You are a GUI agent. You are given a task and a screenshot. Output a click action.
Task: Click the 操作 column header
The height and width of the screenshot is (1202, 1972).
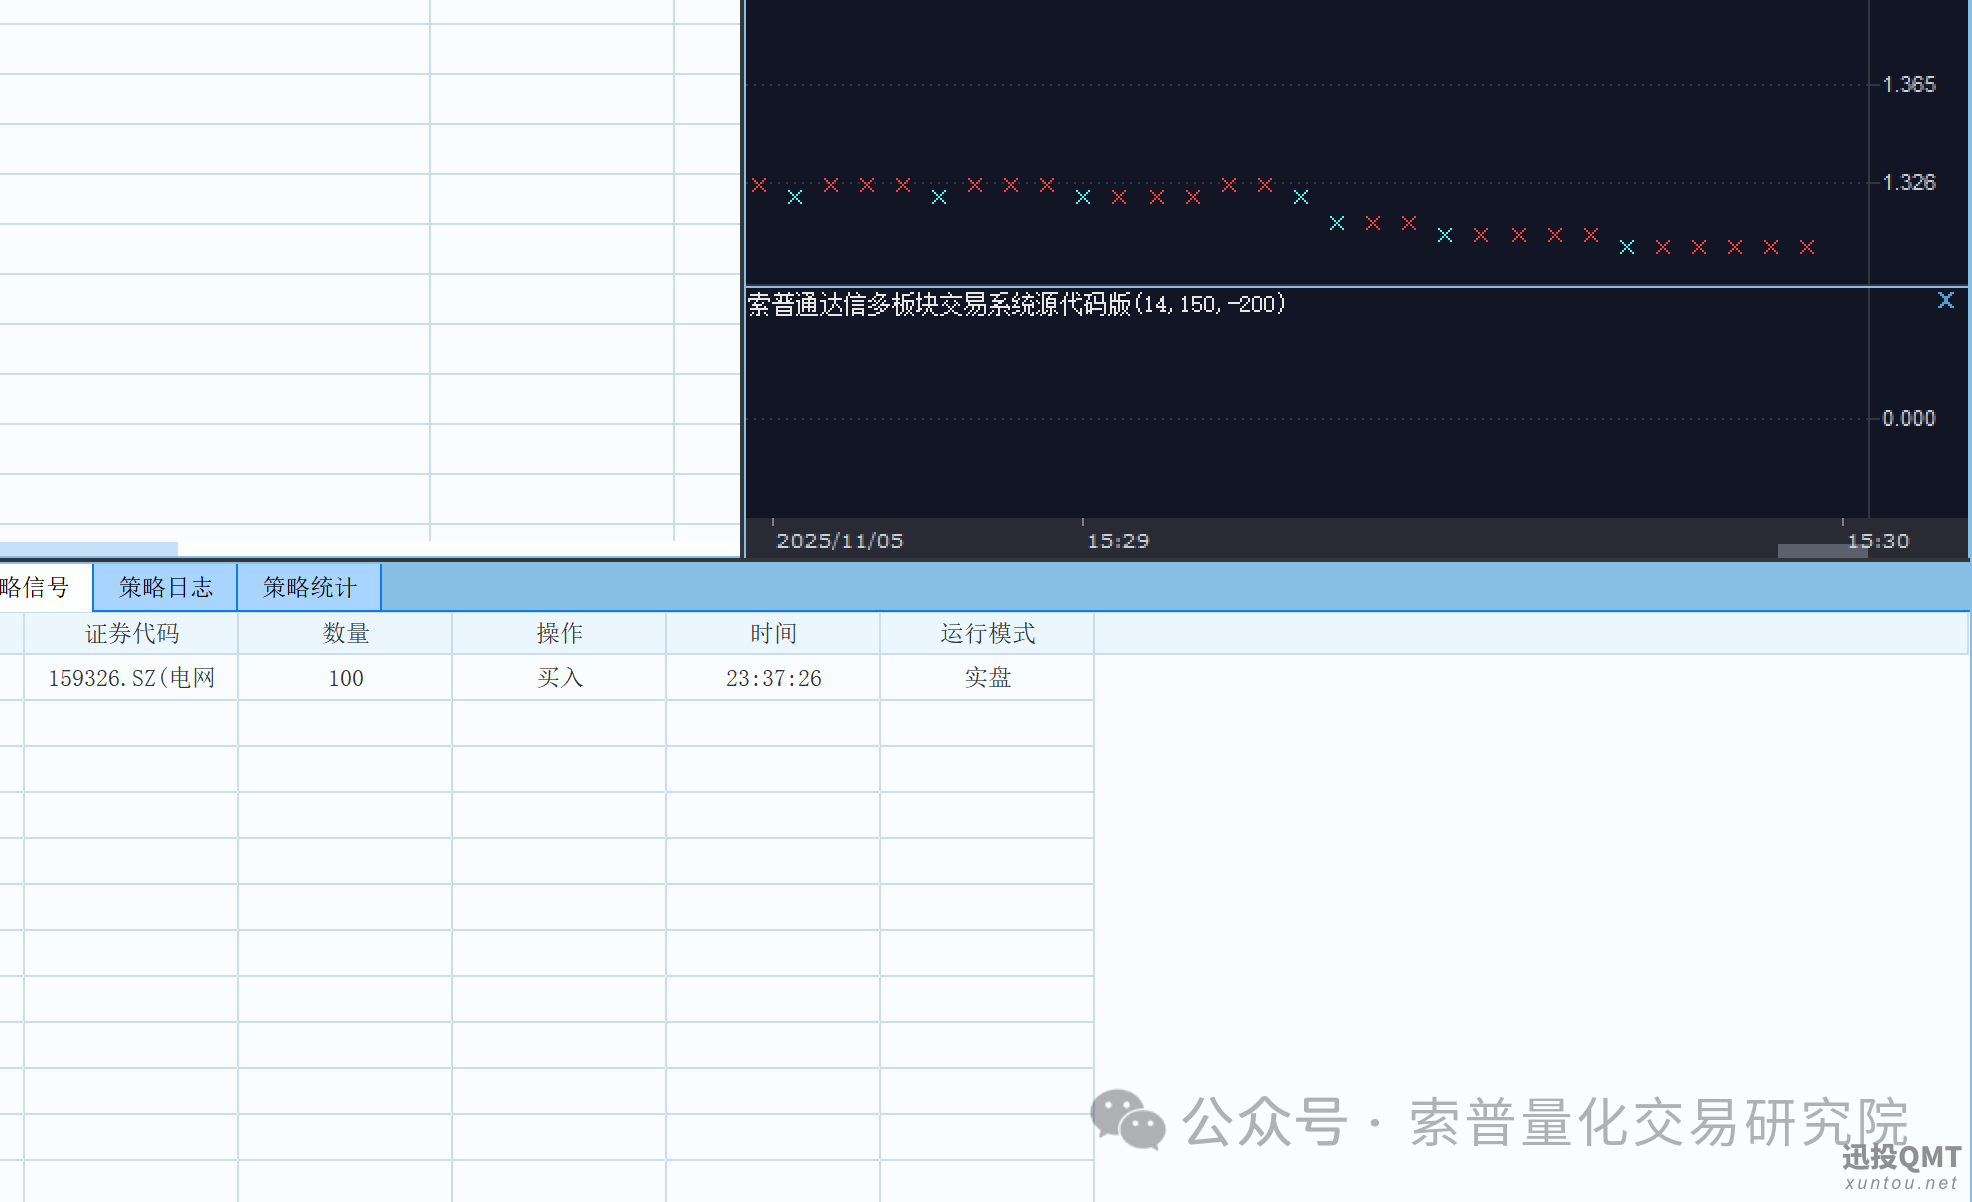point(559,632)
